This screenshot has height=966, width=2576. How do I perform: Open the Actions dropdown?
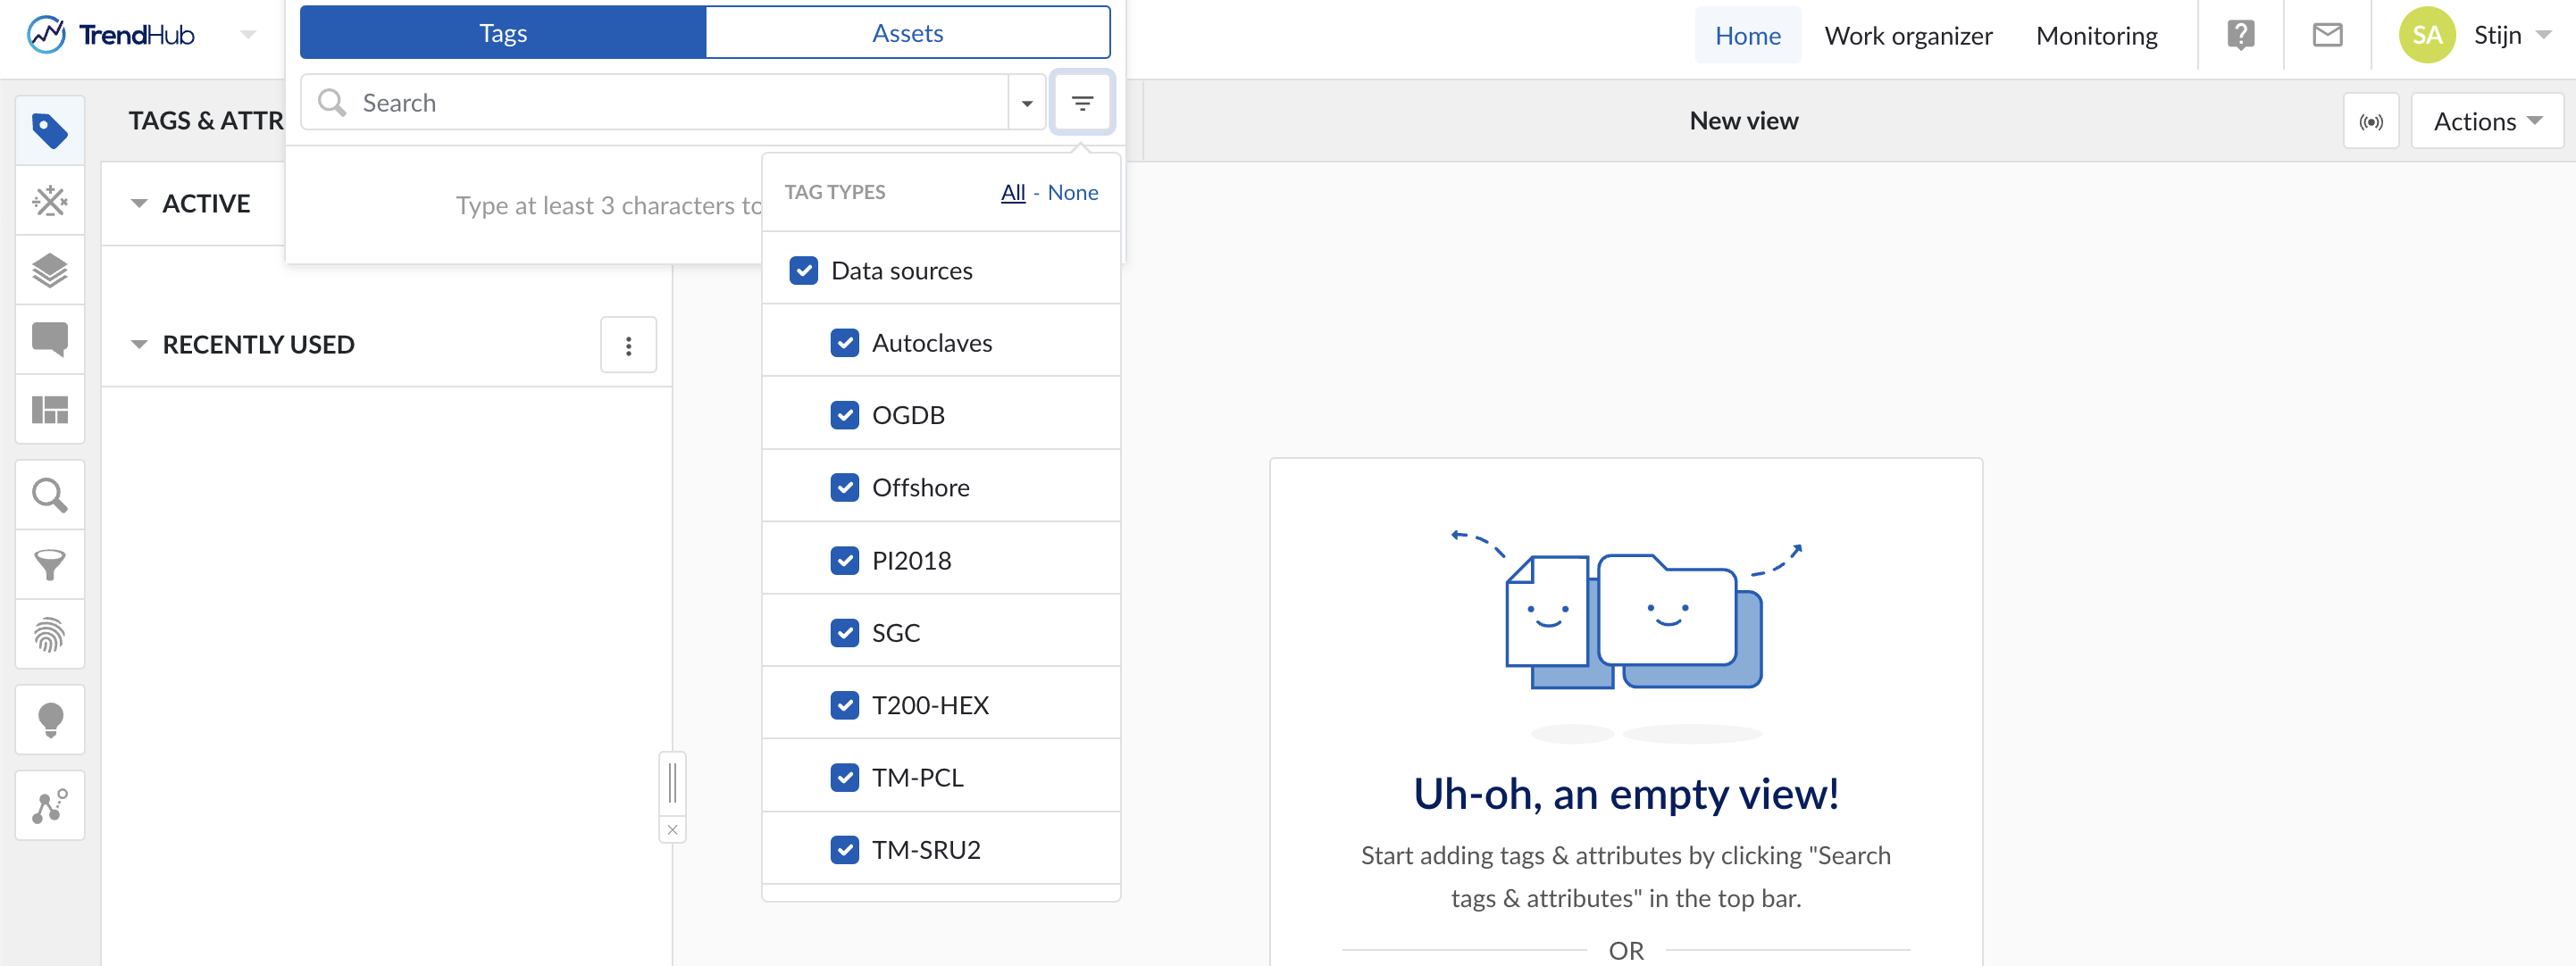pyautogui.click(x=2486, y=122)
